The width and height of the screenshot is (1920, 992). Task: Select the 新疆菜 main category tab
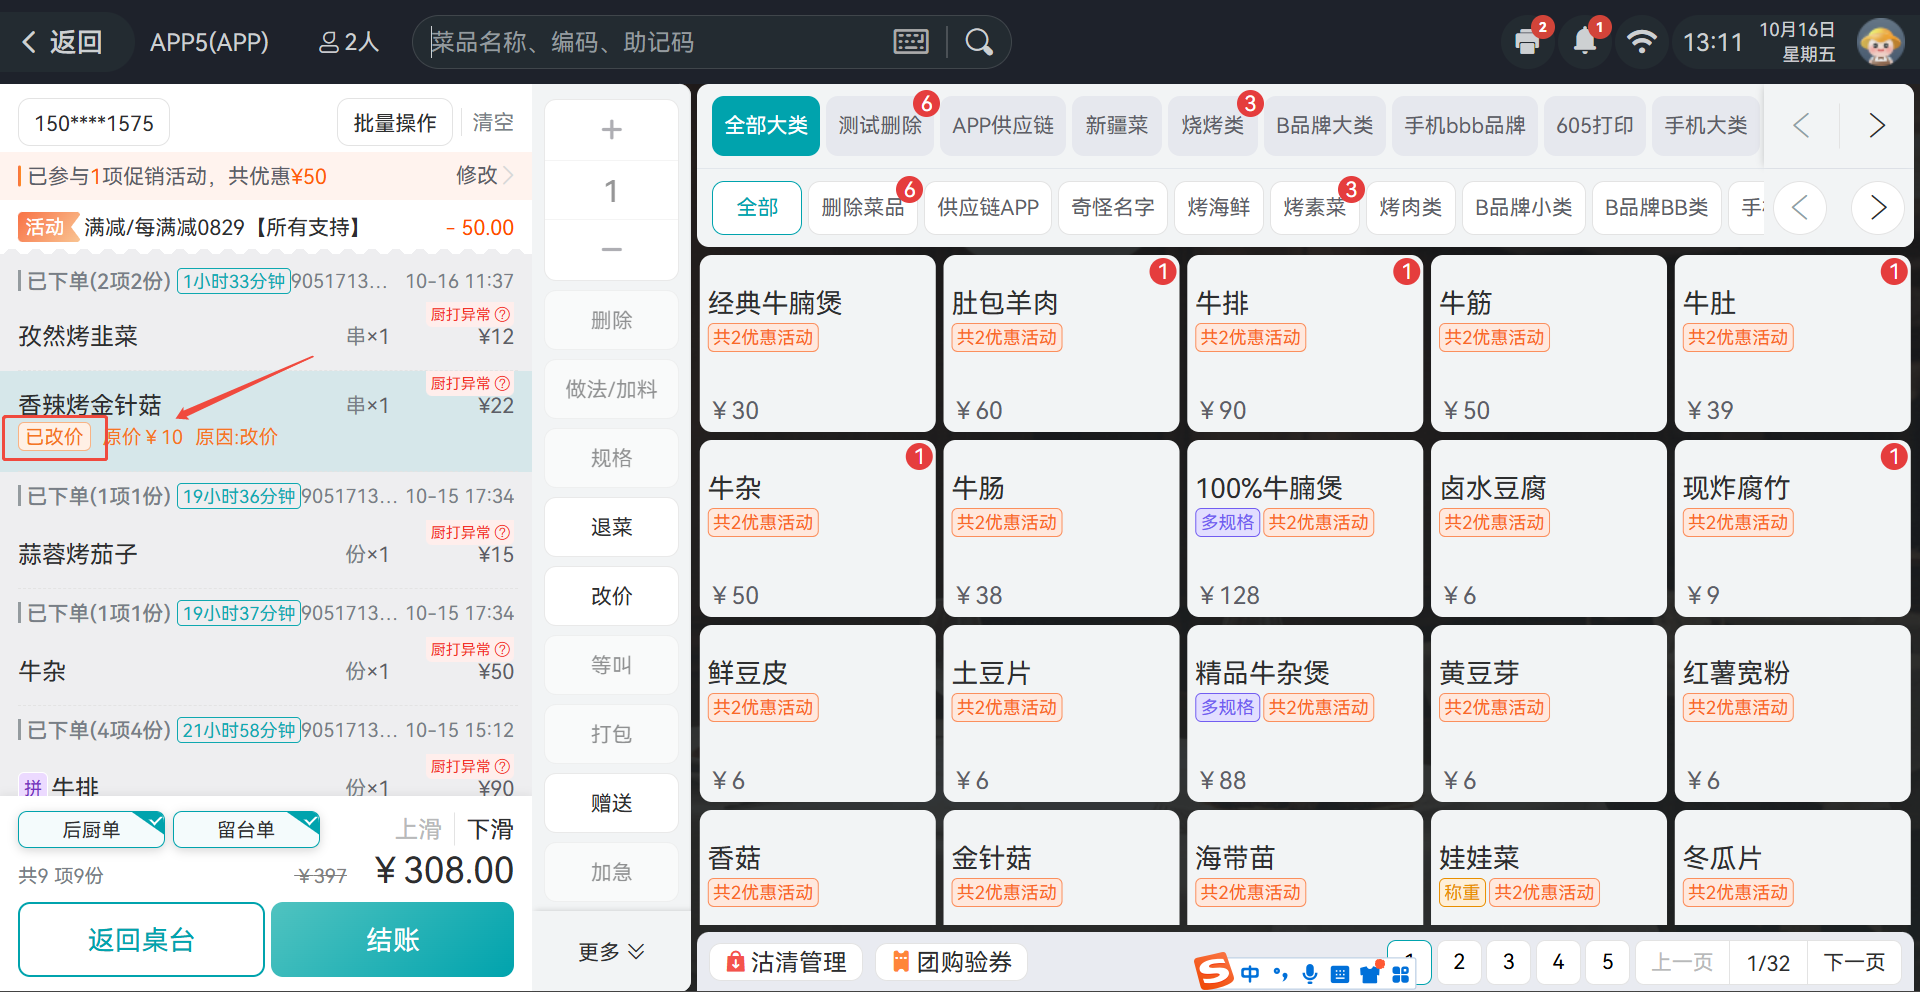[x=1117, y=125]
